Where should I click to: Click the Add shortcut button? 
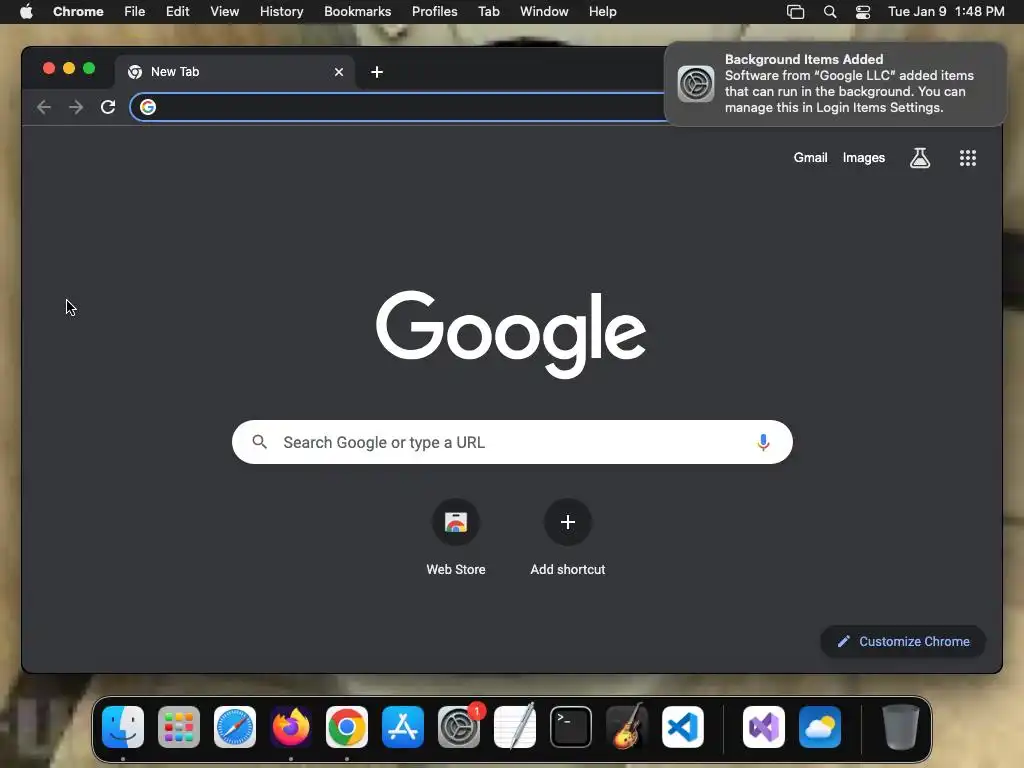(568, 537)
